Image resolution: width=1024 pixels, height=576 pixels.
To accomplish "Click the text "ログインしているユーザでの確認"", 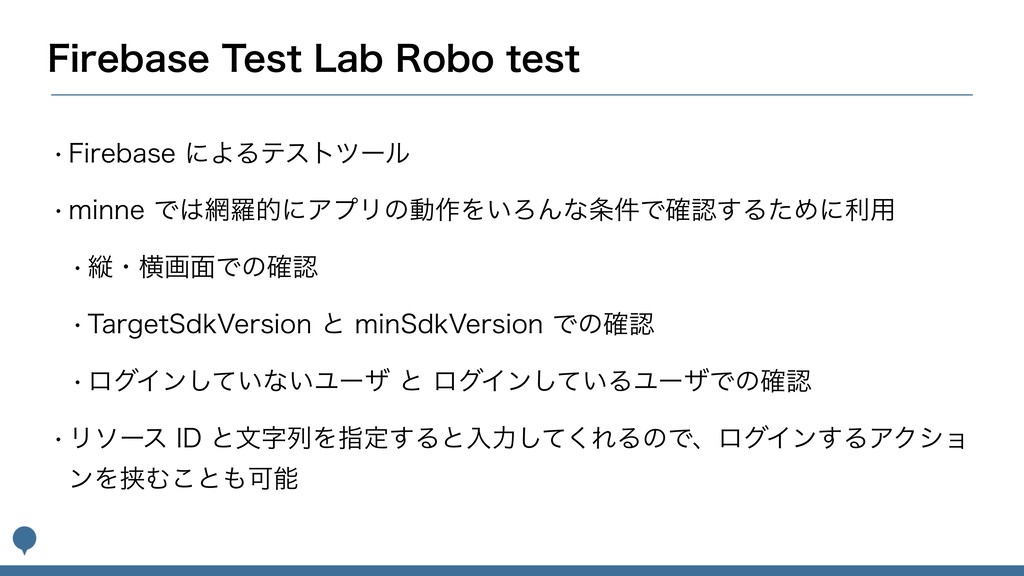I will pos(618,381).
